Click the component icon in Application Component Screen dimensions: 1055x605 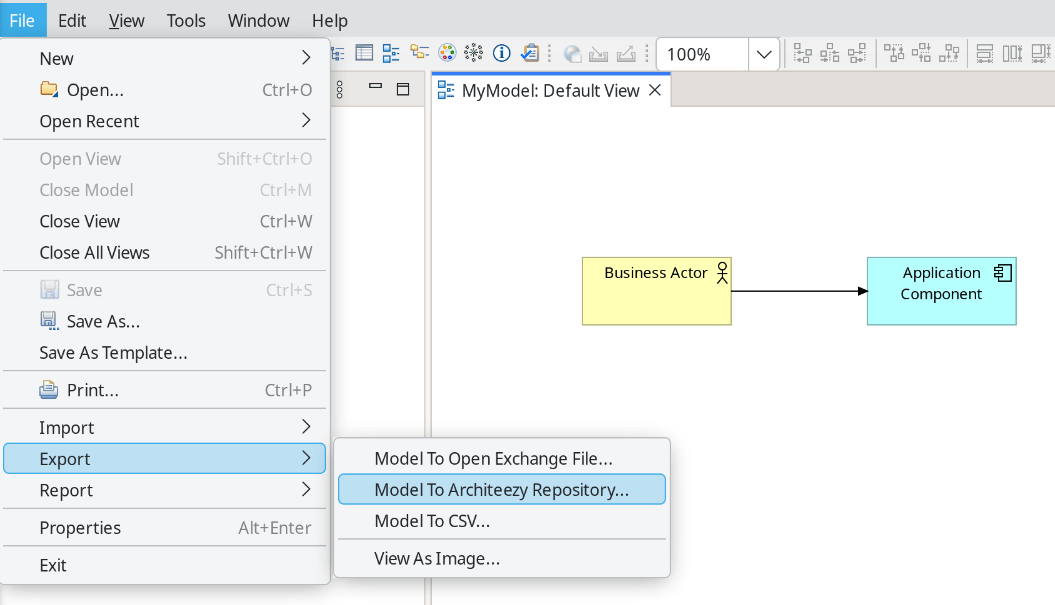1003,273
